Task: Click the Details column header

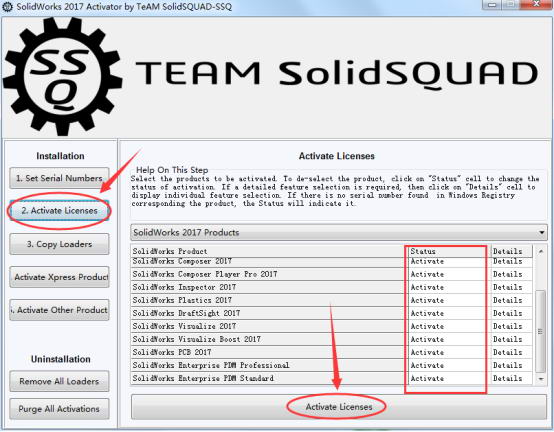Action: pyautogui.click(x=511, y=251)
